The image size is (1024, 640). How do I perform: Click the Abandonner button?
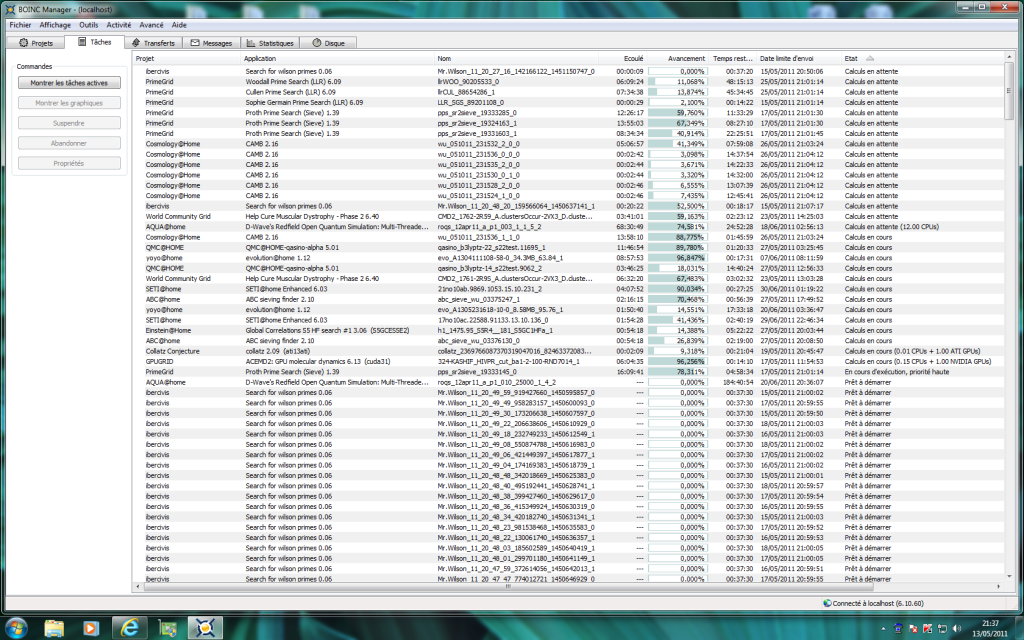coord(69,144)
